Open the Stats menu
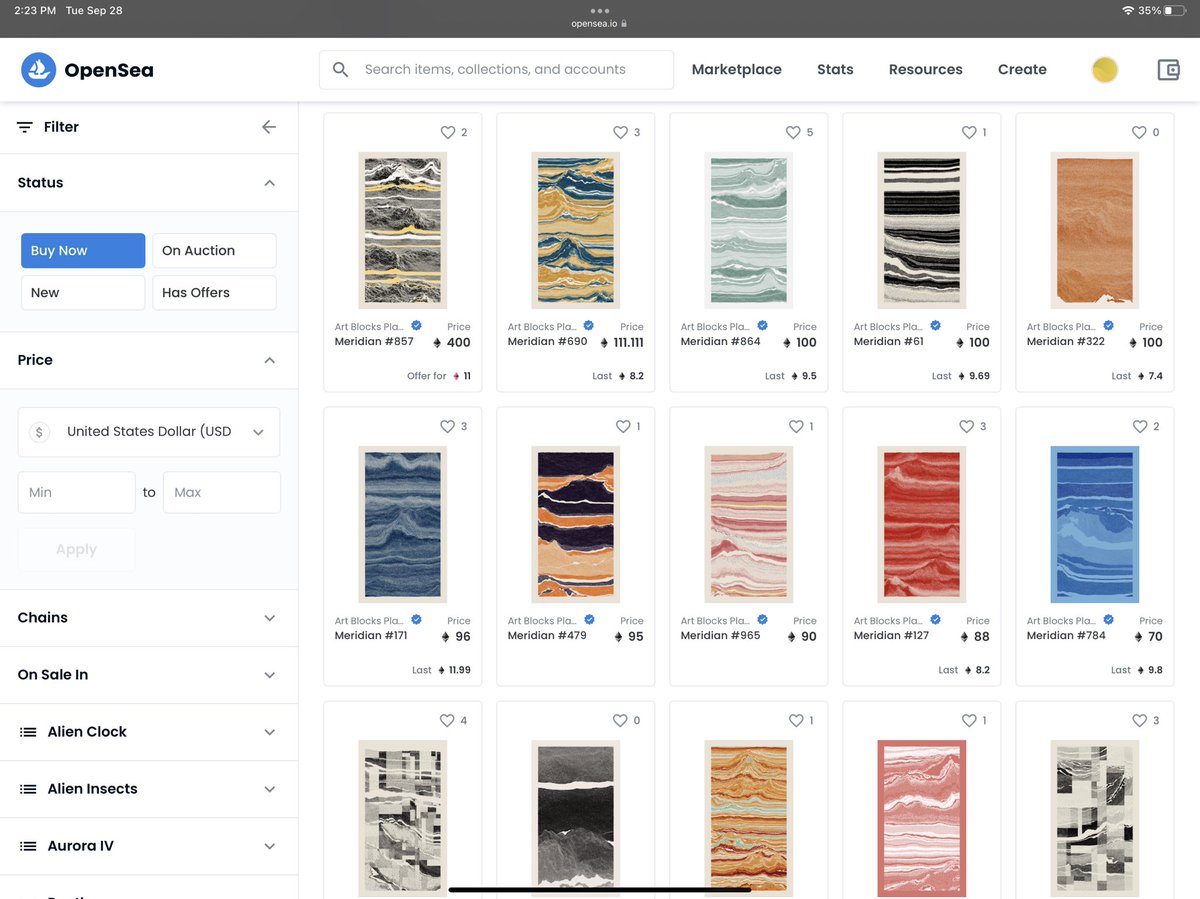The image size is (1200, 899). [835, 70]
